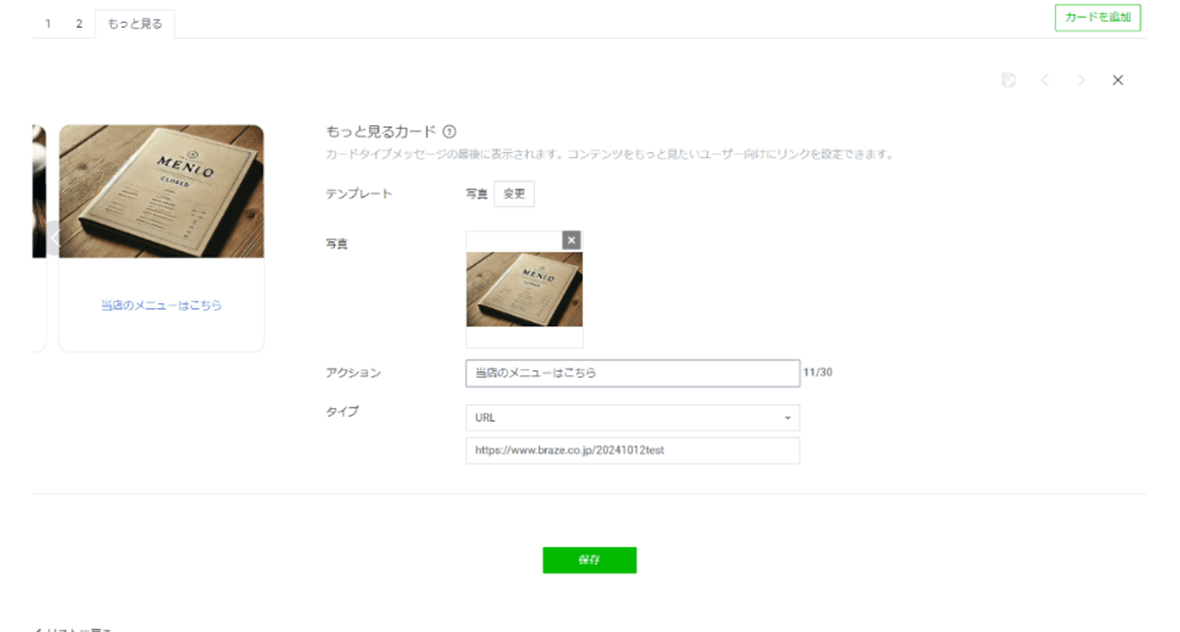
Task: Click the previous card arrow icon
Action: pos(1045,80)
